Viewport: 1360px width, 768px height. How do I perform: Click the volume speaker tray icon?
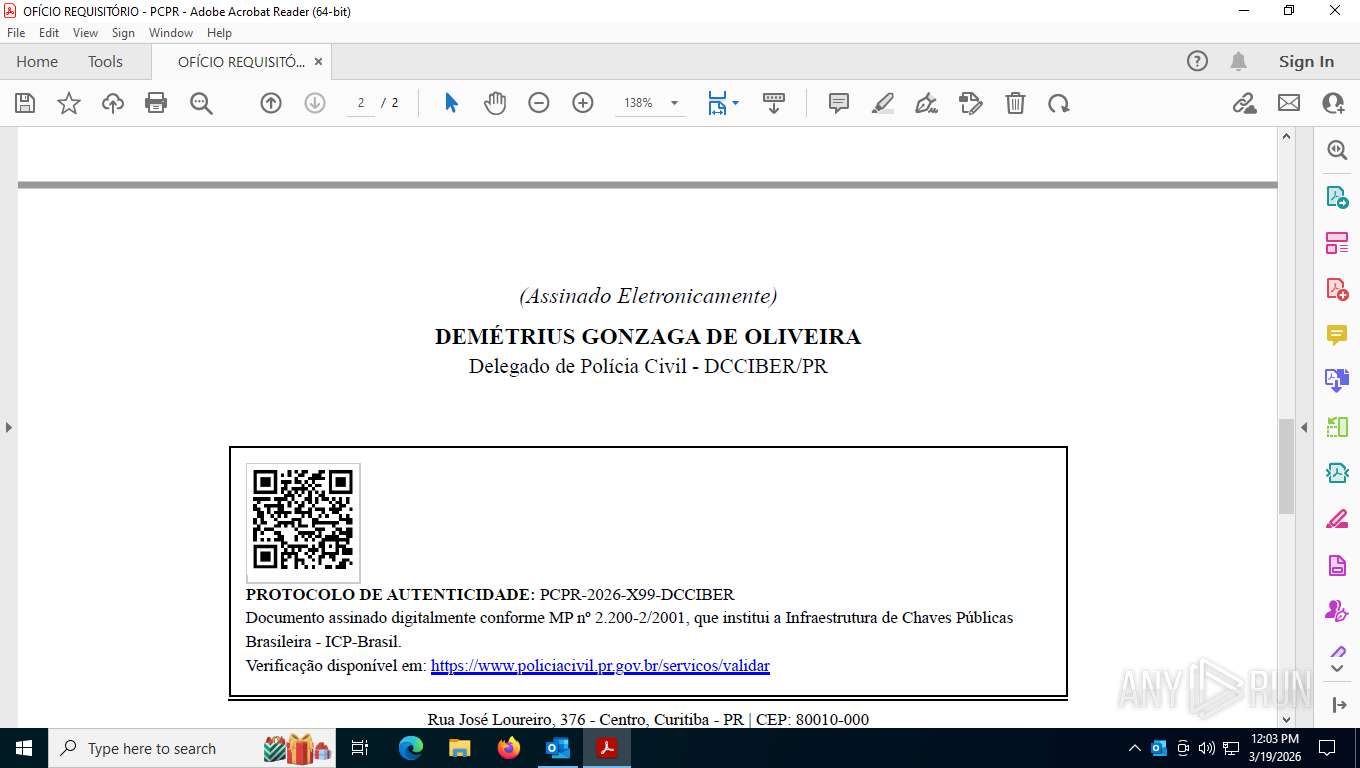1206,748
